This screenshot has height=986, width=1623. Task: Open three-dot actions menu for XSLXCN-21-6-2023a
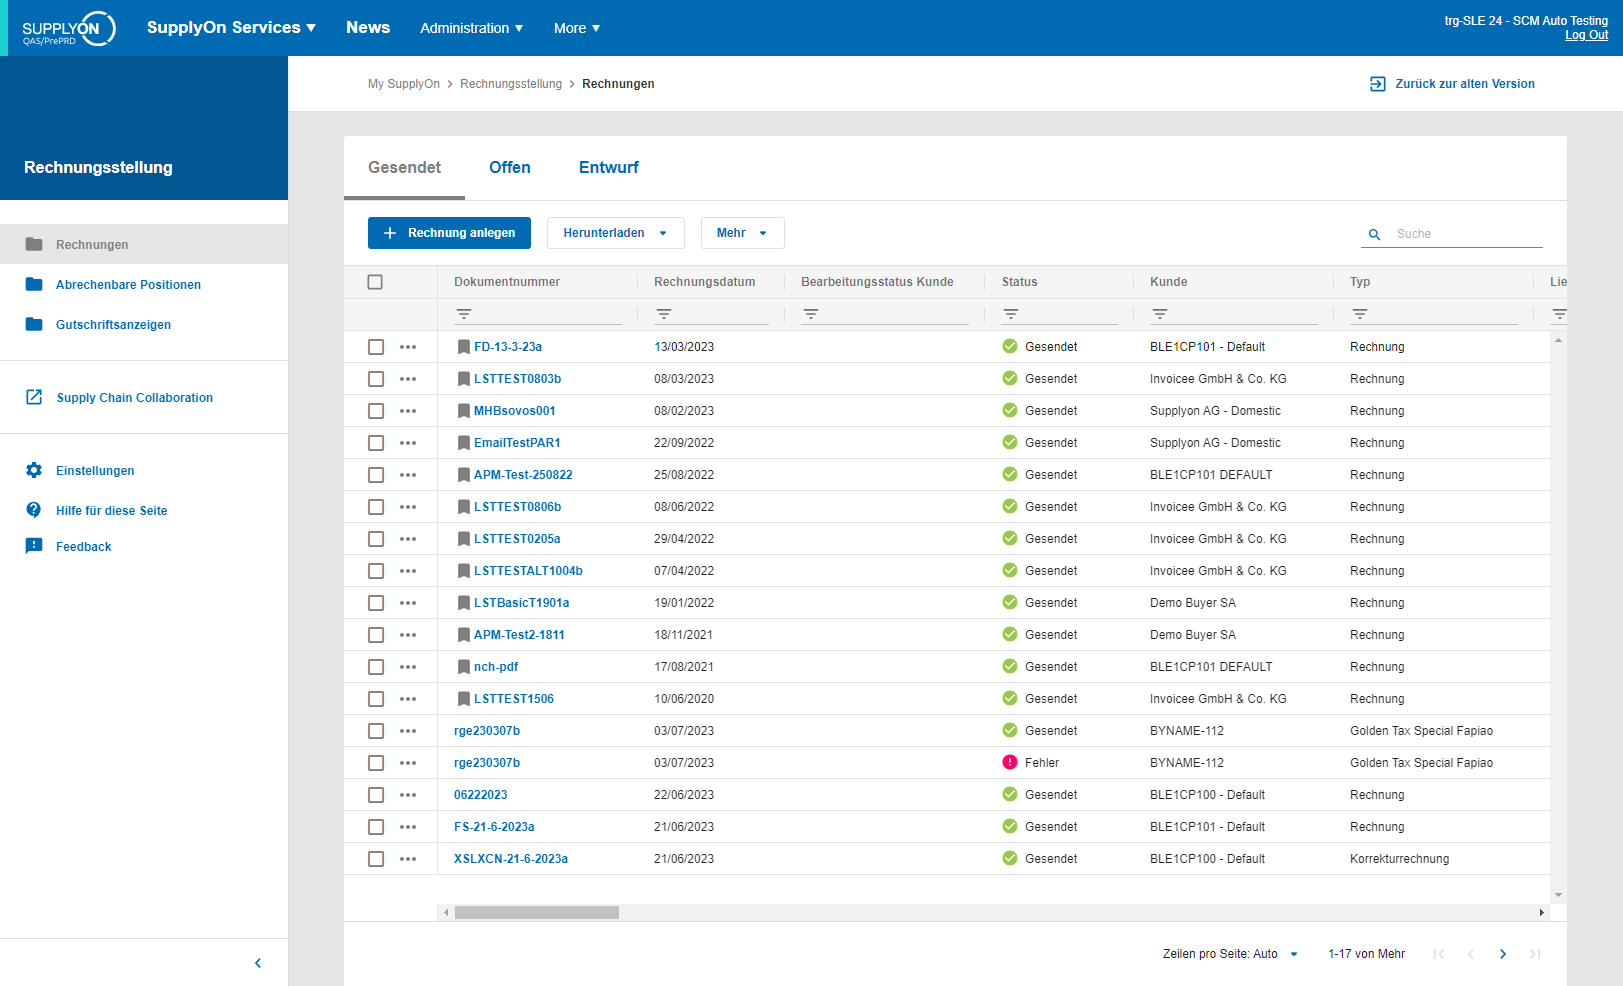(408, 859)
